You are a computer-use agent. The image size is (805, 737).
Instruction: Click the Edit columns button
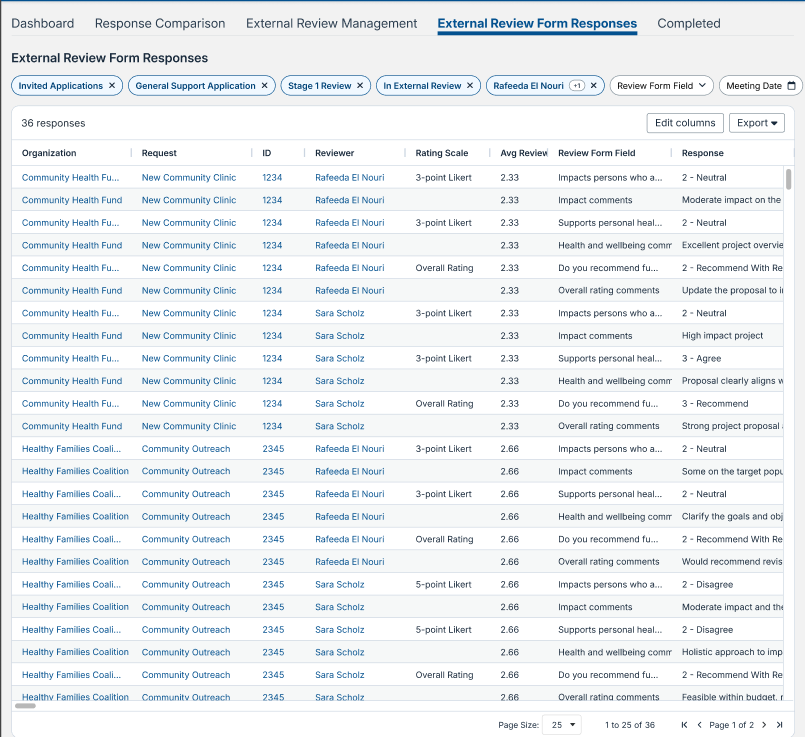(685, 123)
